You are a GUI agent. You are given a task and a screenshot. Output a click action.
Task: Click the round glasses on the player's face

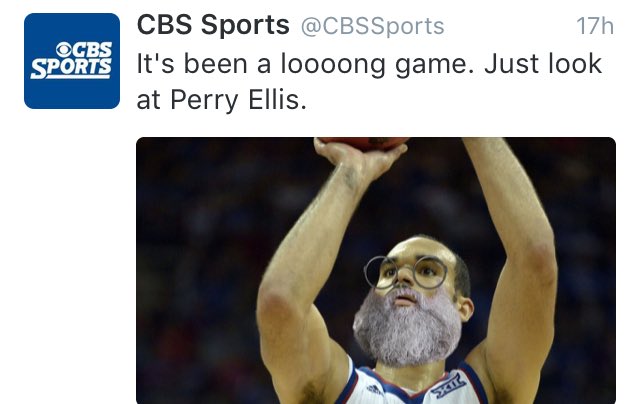405,272
